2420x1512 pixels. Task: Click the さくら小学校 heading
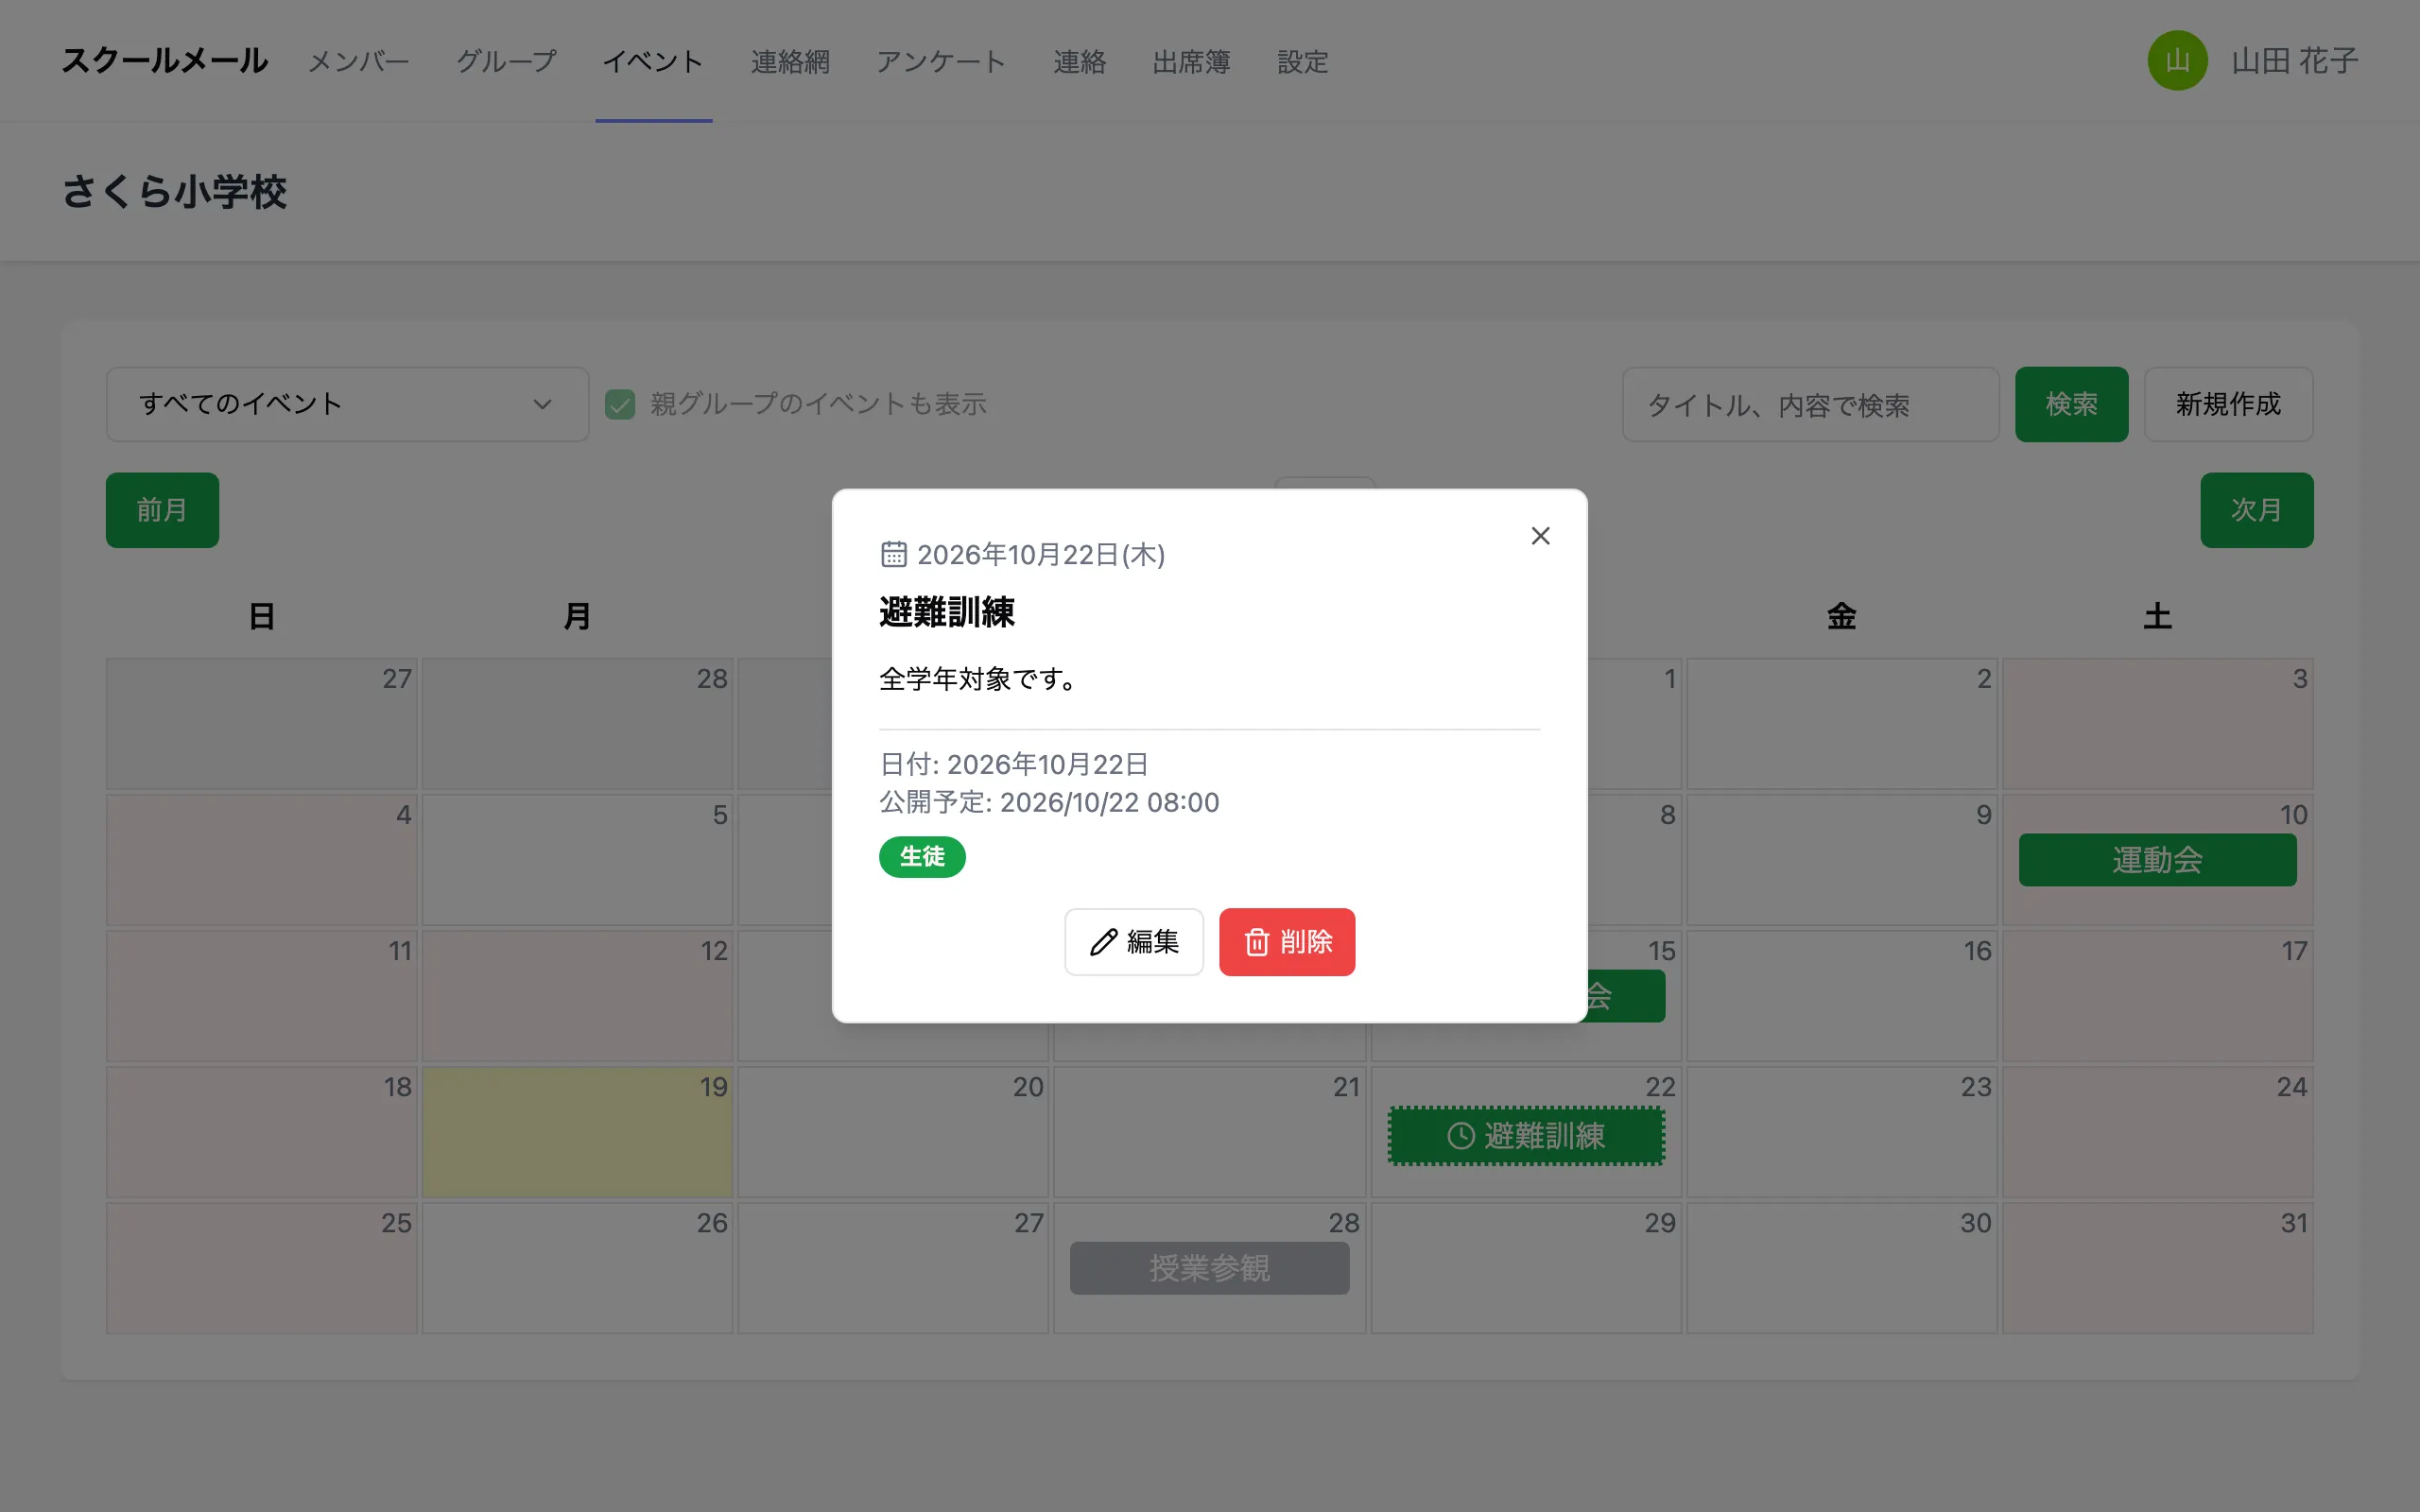[x=174, y=191]
